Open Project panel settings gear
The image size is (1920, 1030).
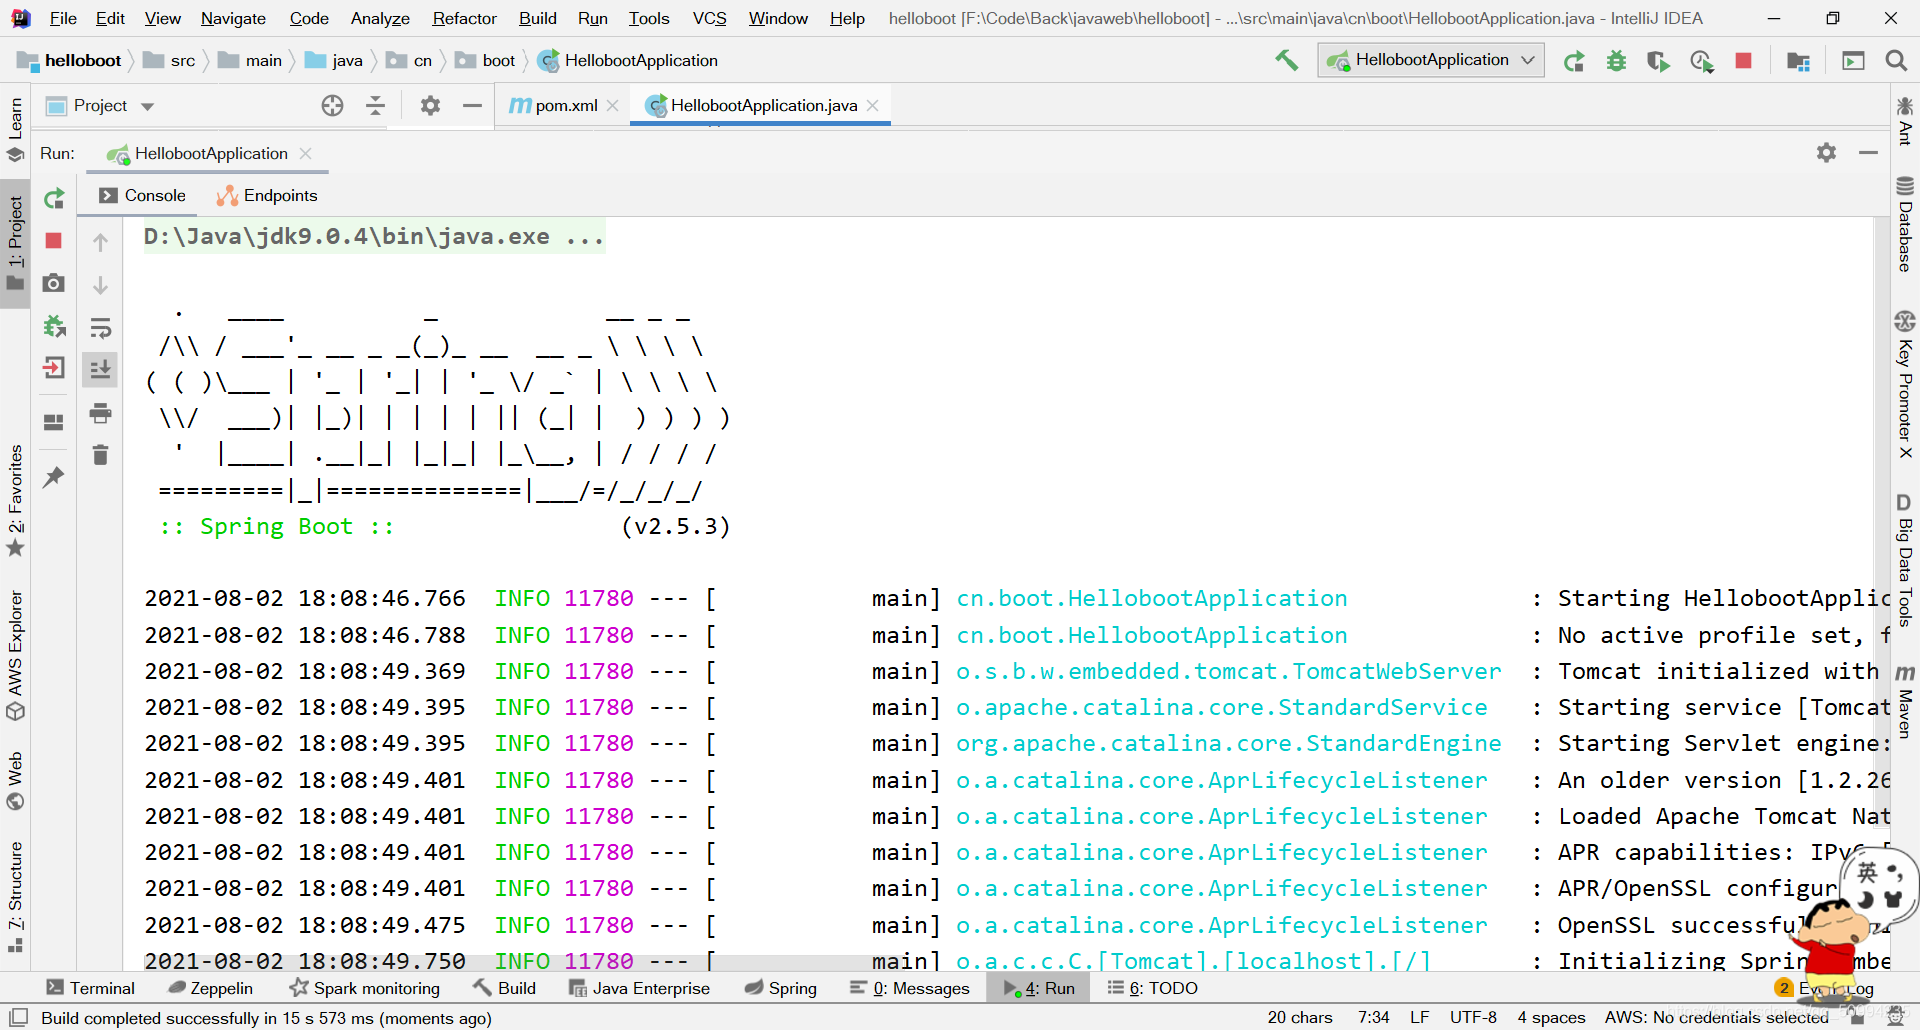[x=430, y=106]
